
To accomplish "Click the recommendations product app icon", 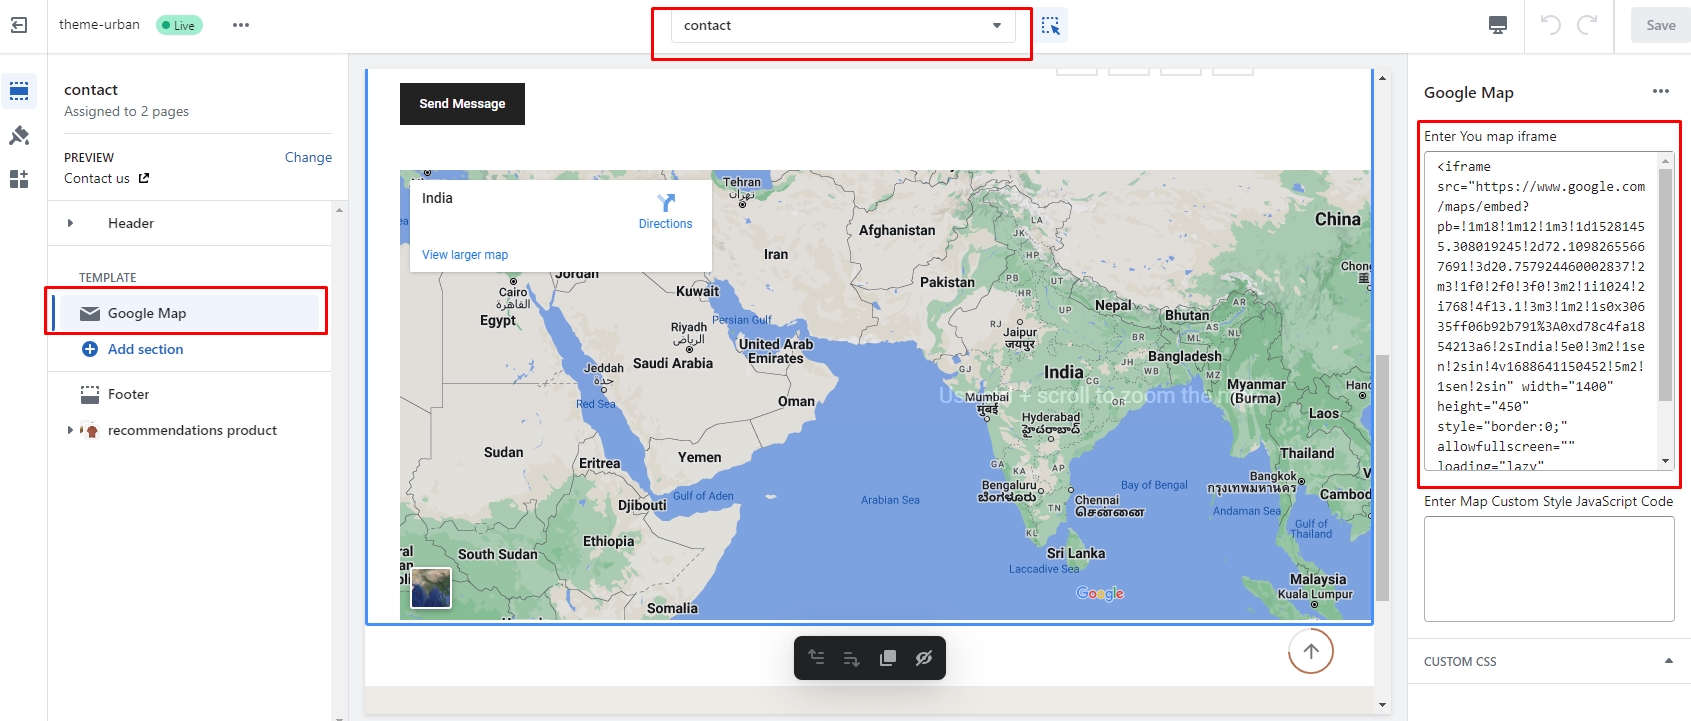I will [90, 430].
